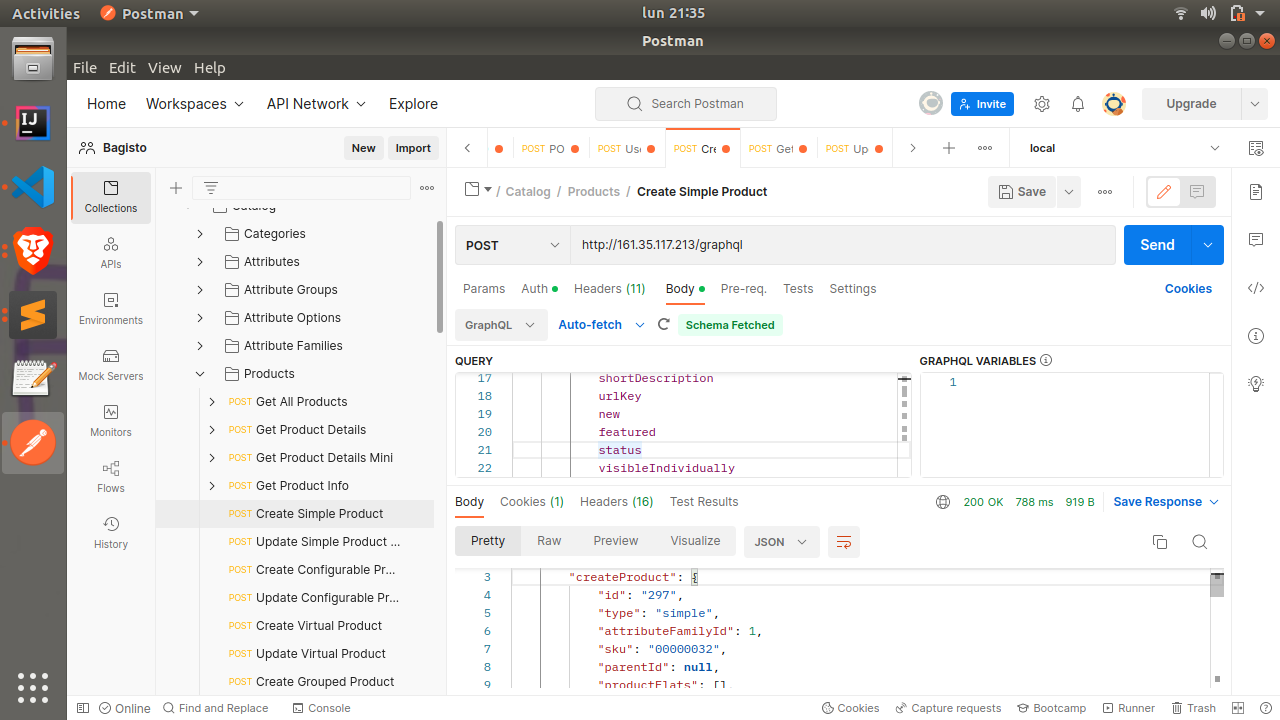Create new collection with plus icon
Screen dimensions: 1280x720
coord(176,188)
